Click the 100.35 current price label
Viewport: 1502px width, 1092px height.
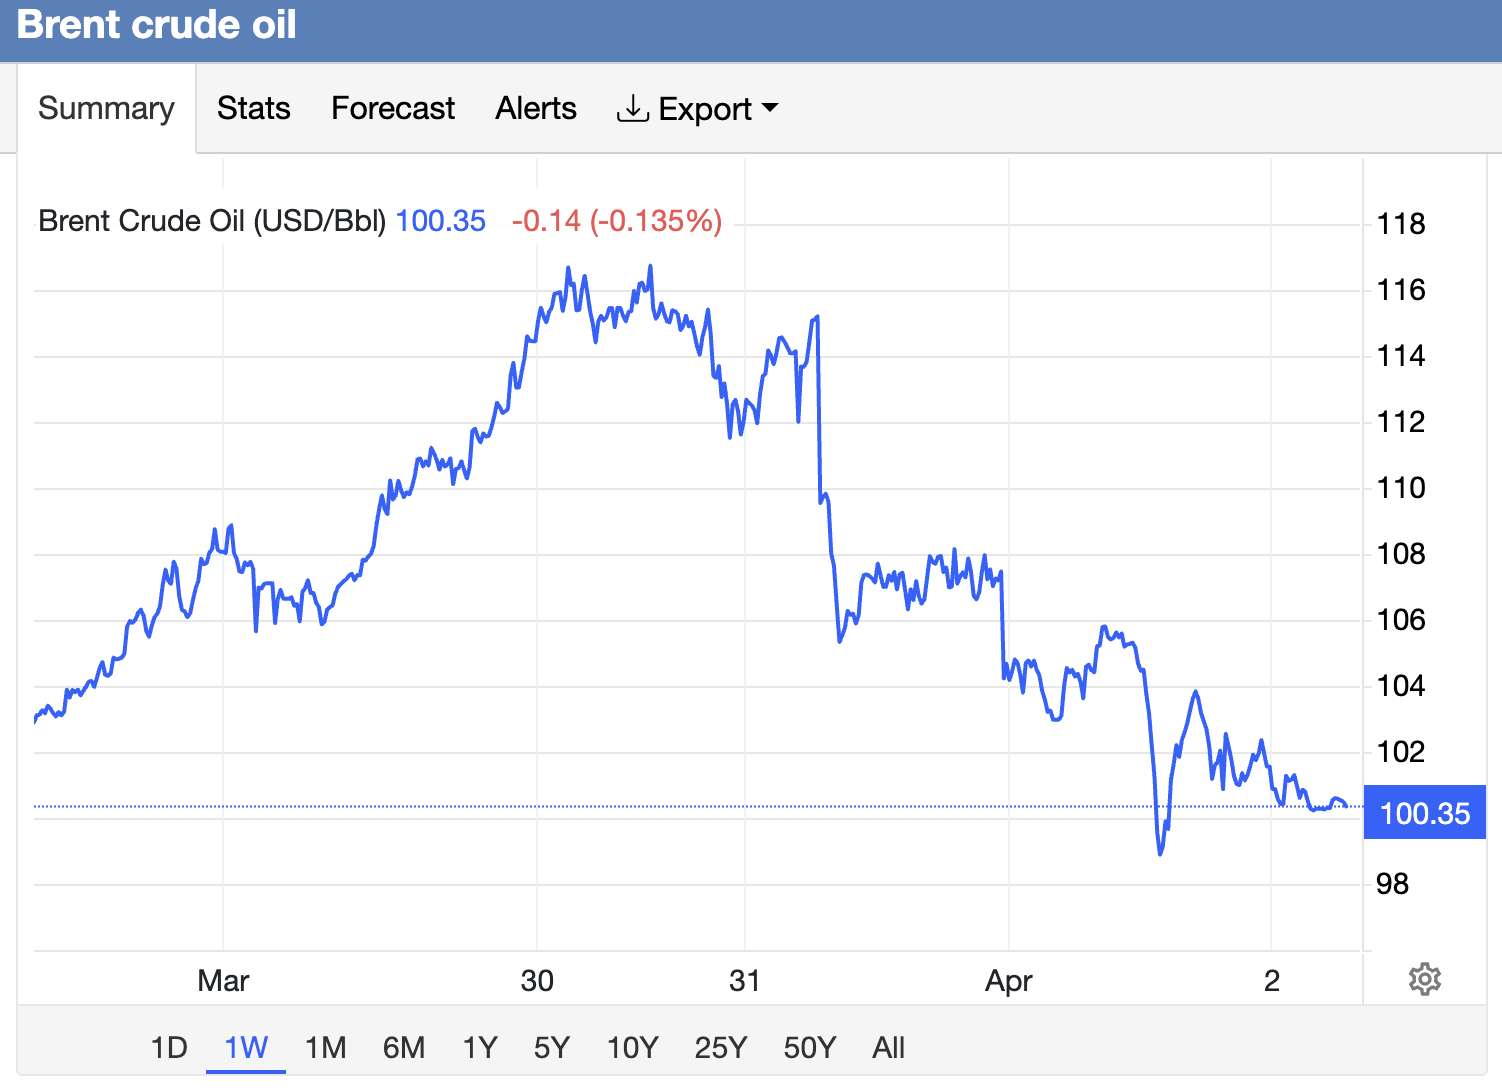tap(1424, 813)
